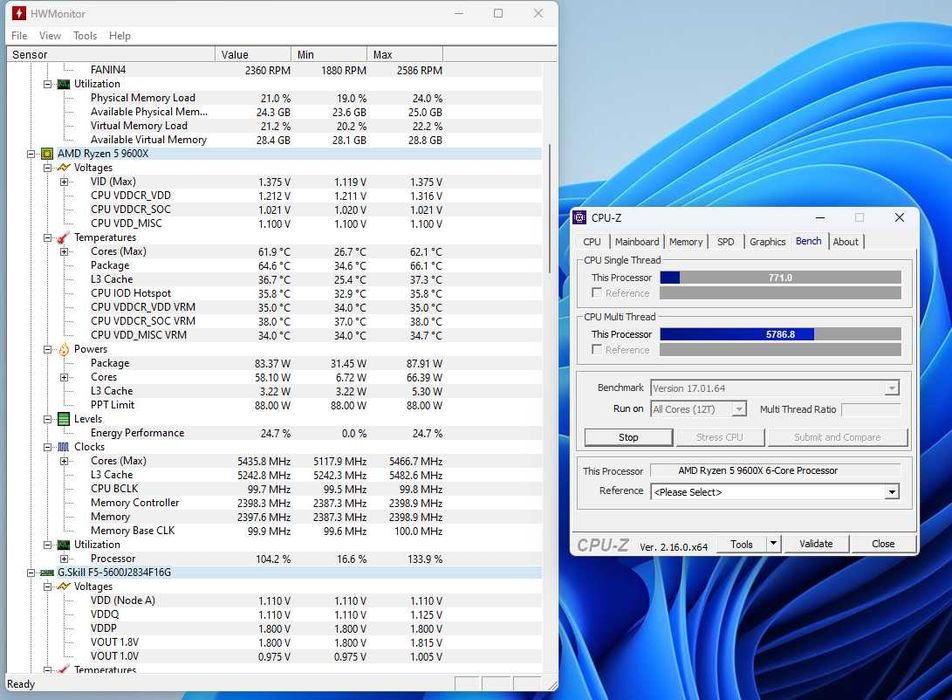The width and height of the screenshot is (952, 700).
Task: Open the Tools menu in HWMonitor
Action: (85, 36)
